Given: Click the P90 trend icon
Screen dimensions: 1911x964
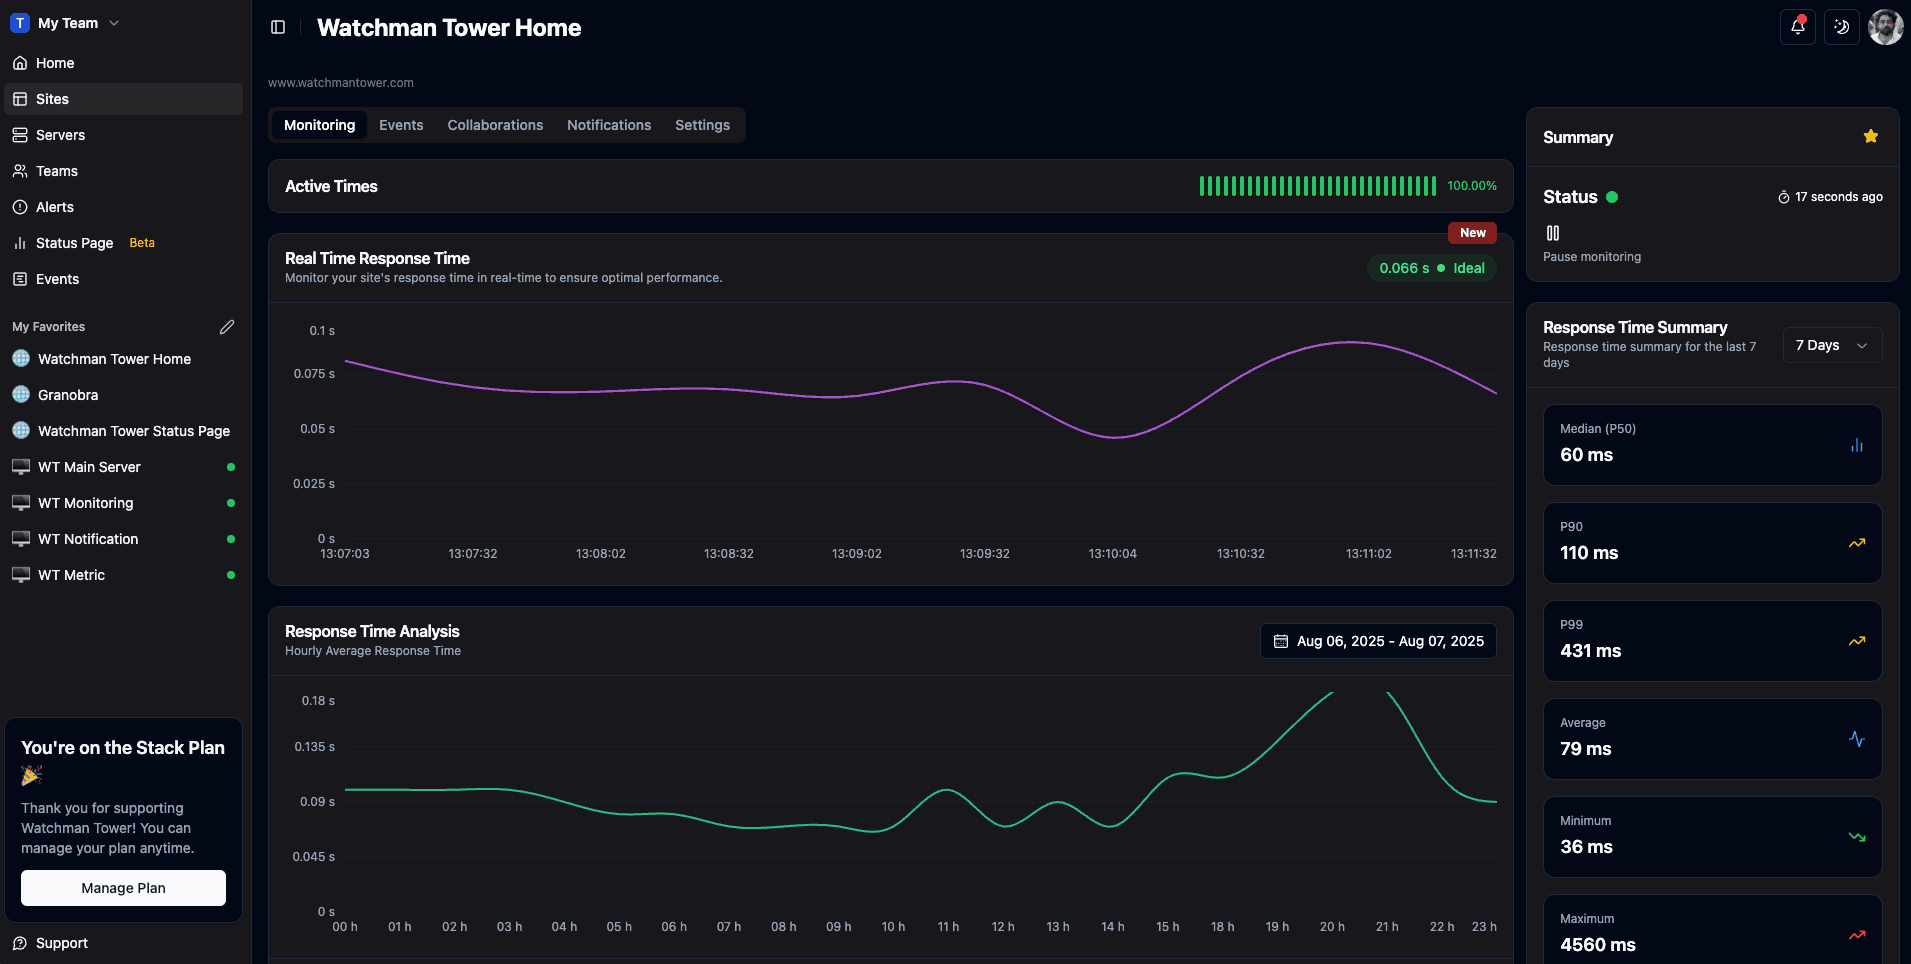Looking at the screenshot, I should [1856, 543].
